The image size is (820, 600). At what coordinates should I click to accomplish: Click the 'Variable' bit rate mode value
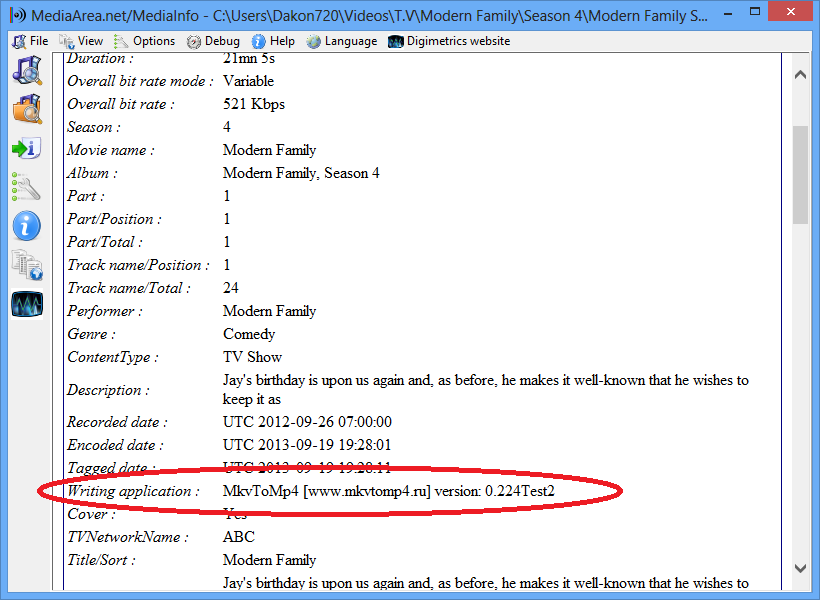click(248, 81)
